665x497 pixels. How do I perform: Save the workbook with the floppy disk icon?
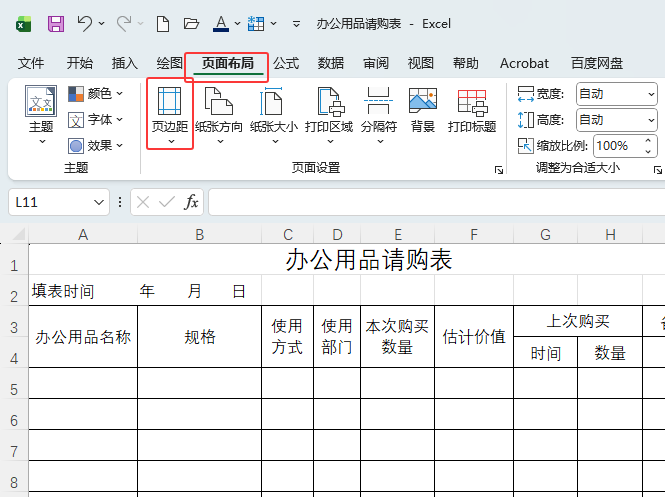[x=56, y=24]
